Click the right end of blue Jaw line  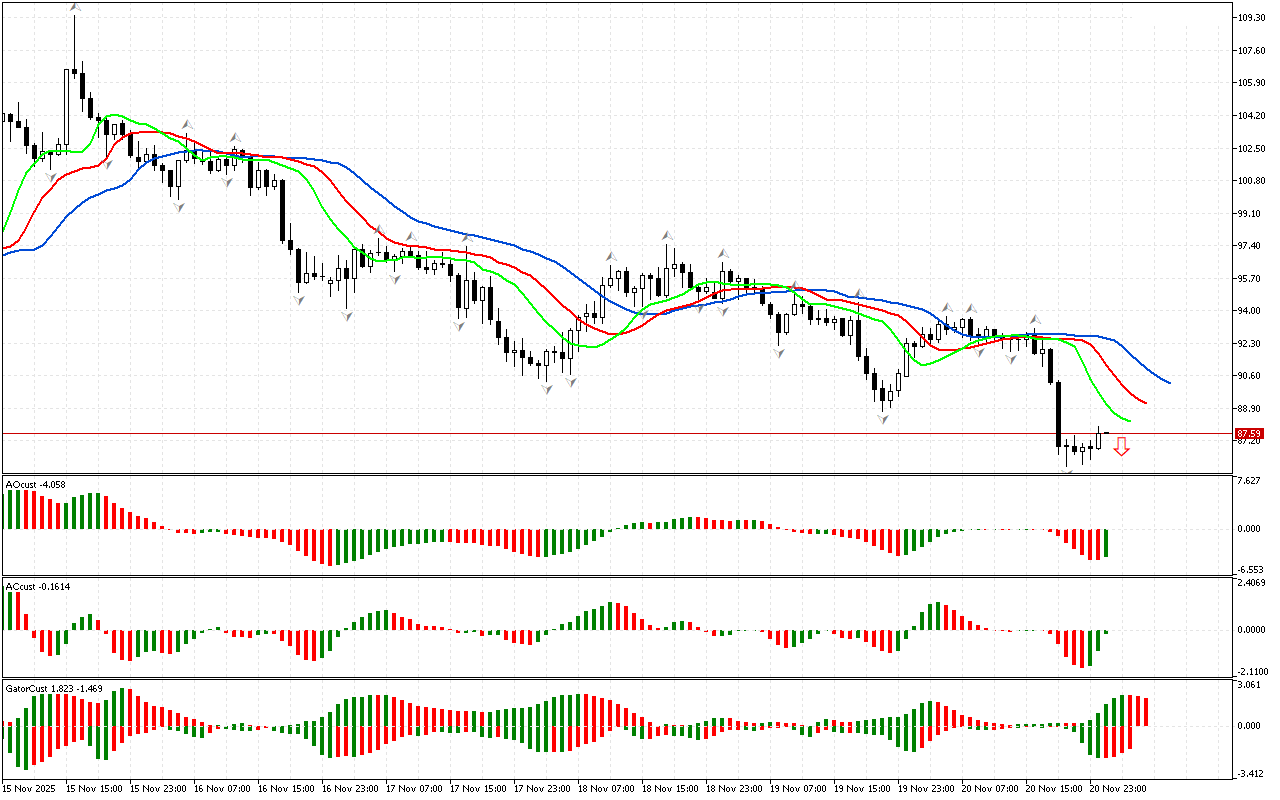pos(1168,382)
